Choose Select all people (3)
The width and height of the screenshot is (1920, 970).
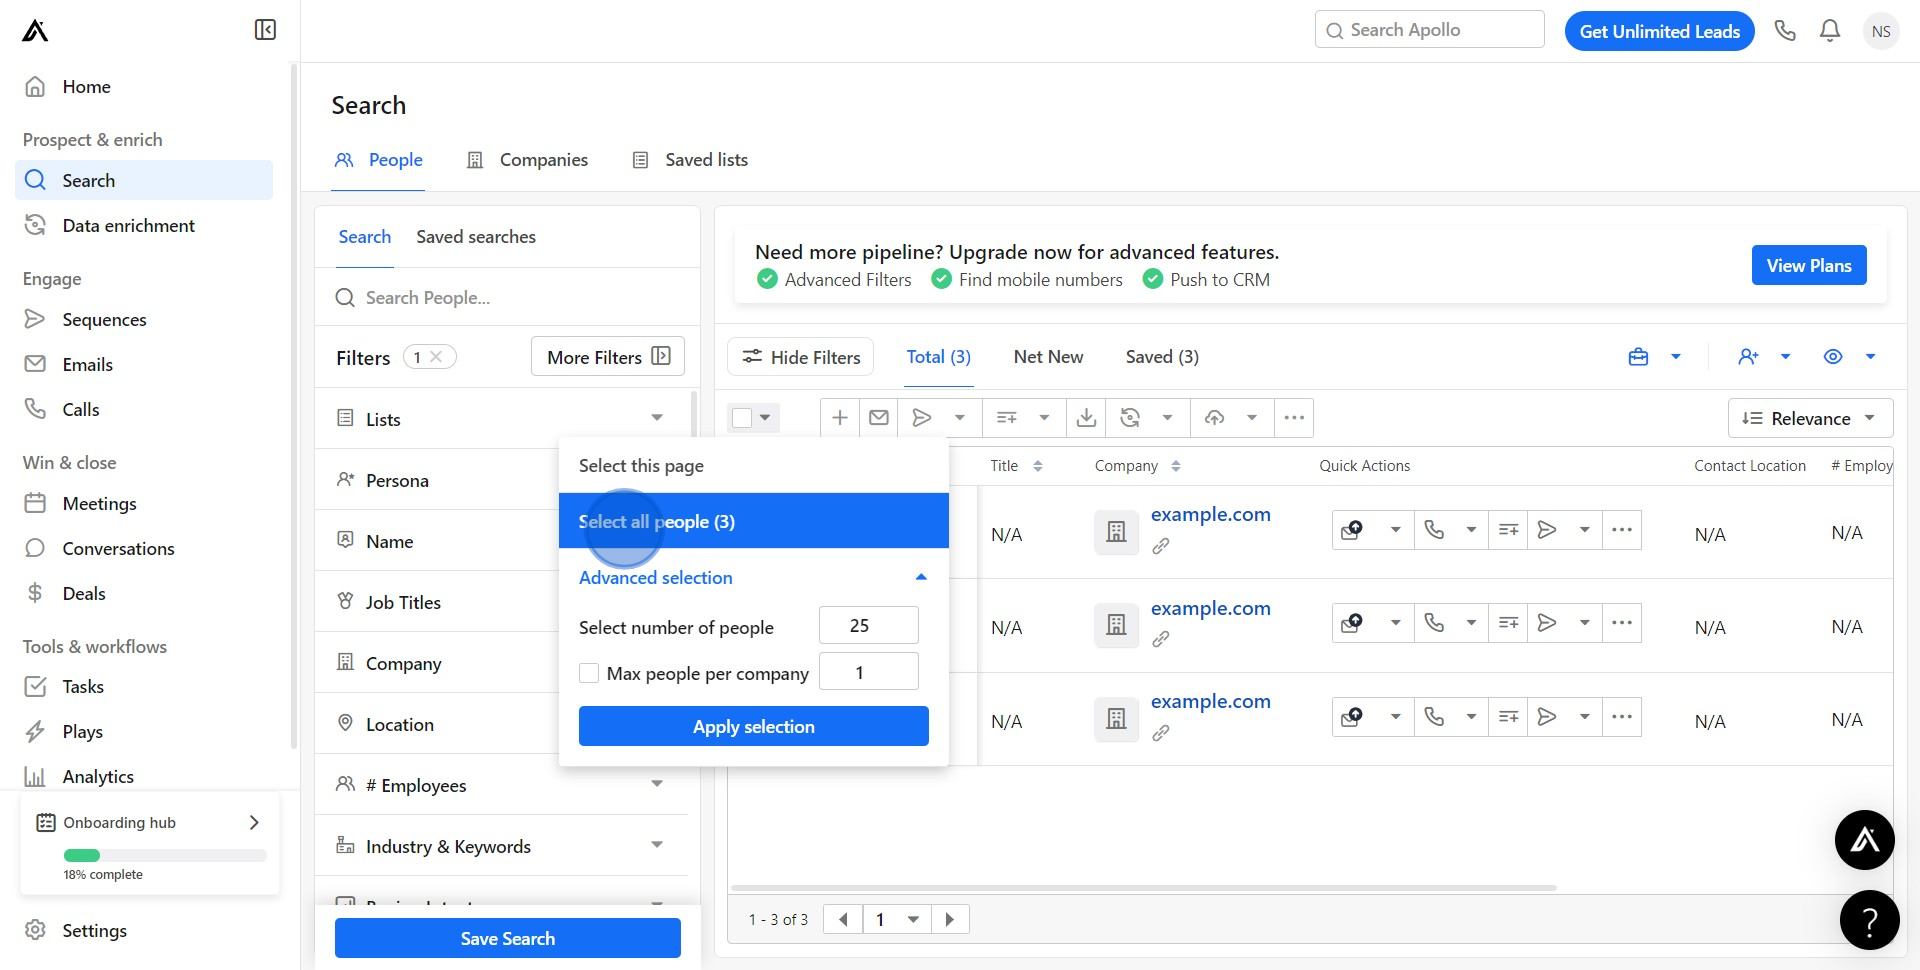point(754,521)
